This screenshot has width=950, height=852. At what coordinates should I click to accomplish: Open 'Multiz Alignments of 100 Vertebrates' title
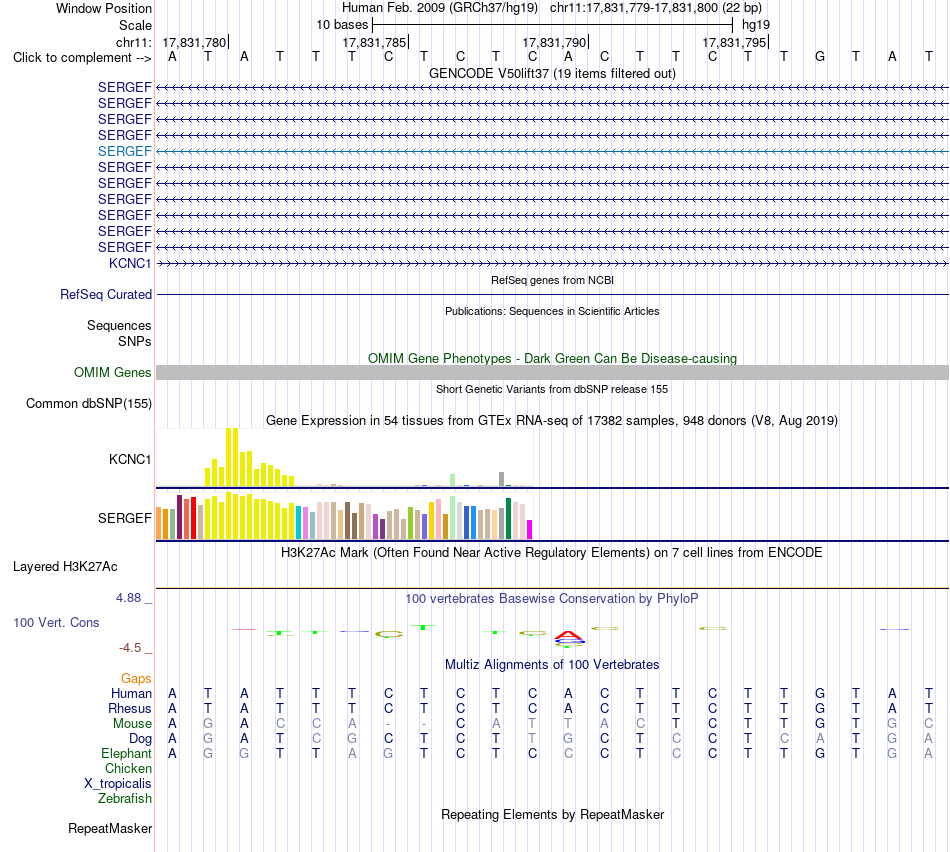coord(552,665)
